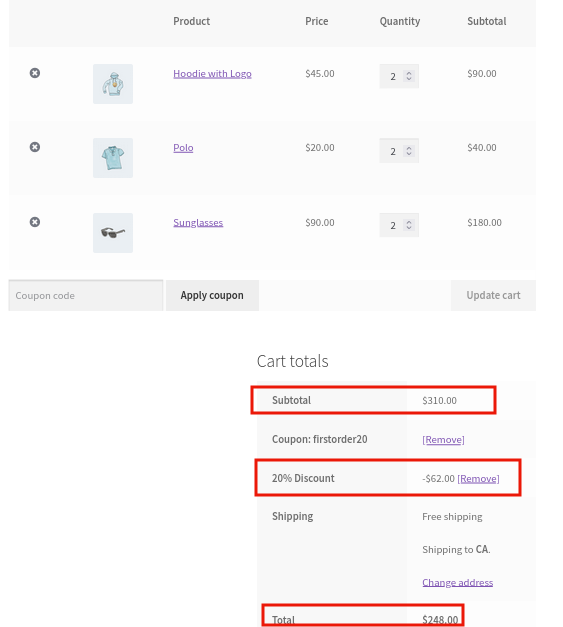Adjust Sunglasses quantity stepper arrows
The width and height of the screenshot is (563, 627).
coord(409,225)
